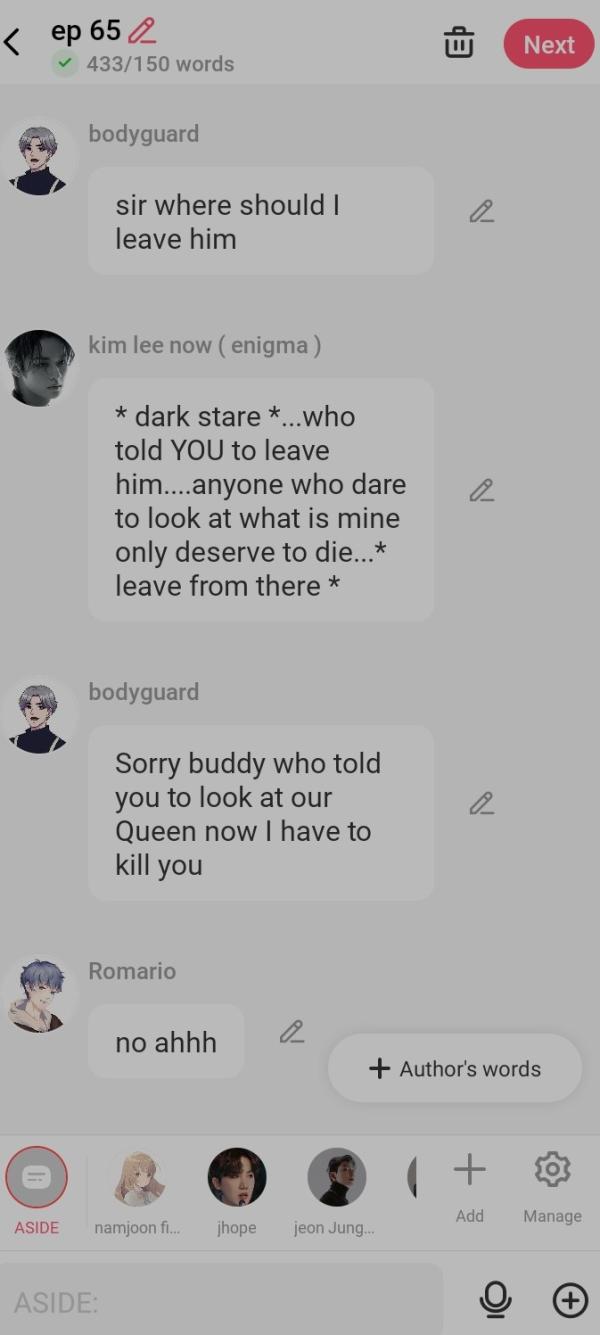
Task: Tap the back arrow icon
Action: [x=13, y=43]
